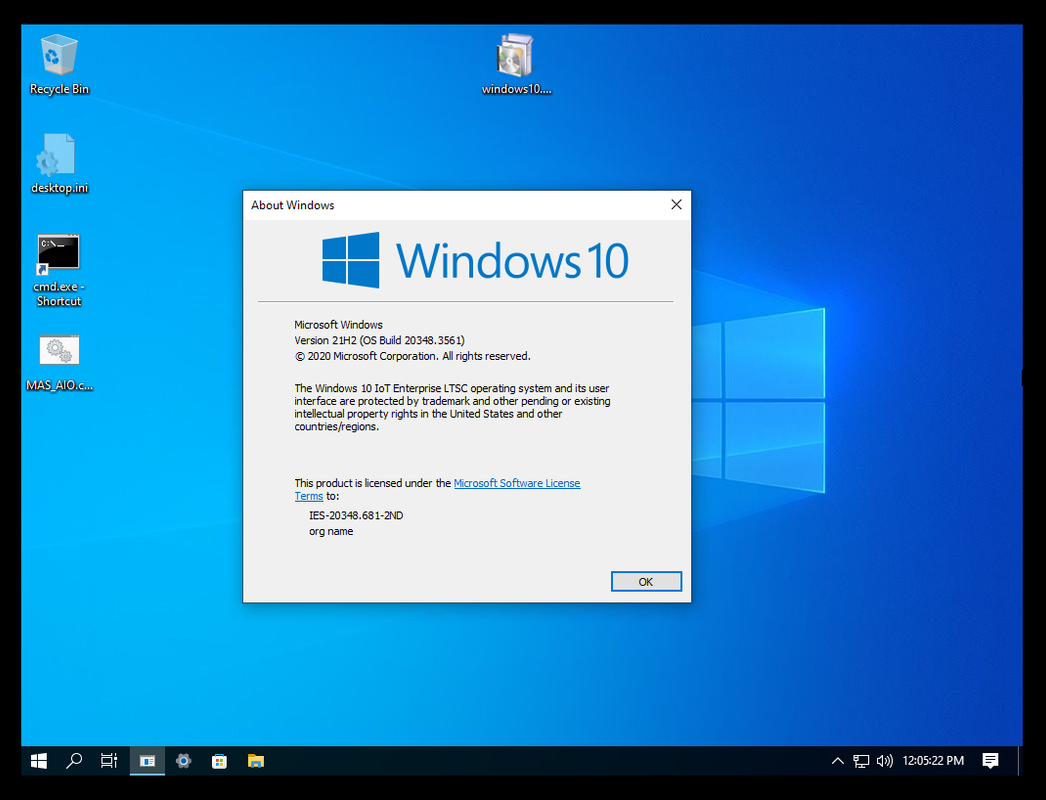Click the Terms link text
Viewport: 1046px width, 800px height.
coord(309,496)
